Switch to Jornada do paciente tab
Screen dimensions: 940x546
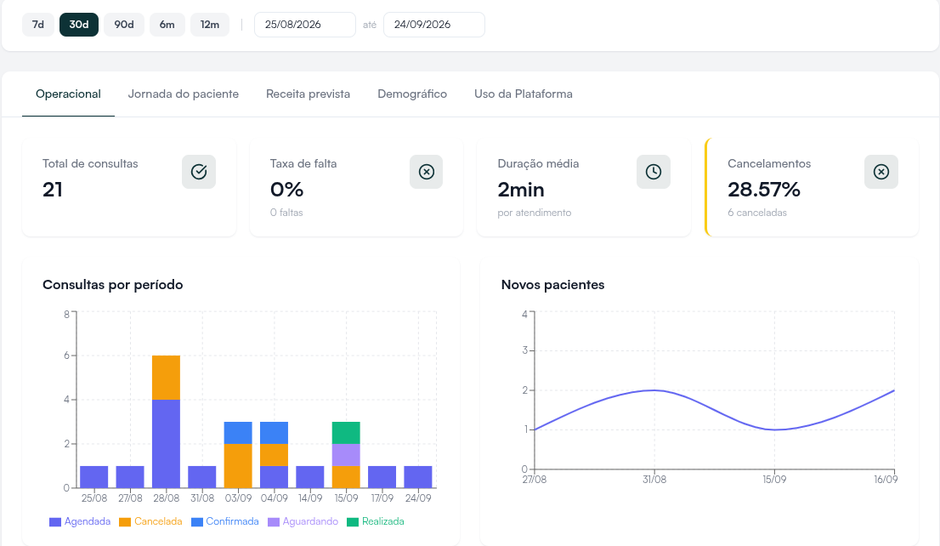point(183,94)
